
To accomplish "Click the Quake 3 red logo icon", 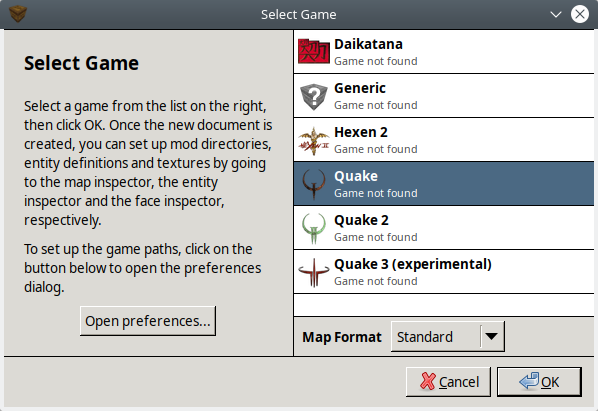I will (313, 272).
